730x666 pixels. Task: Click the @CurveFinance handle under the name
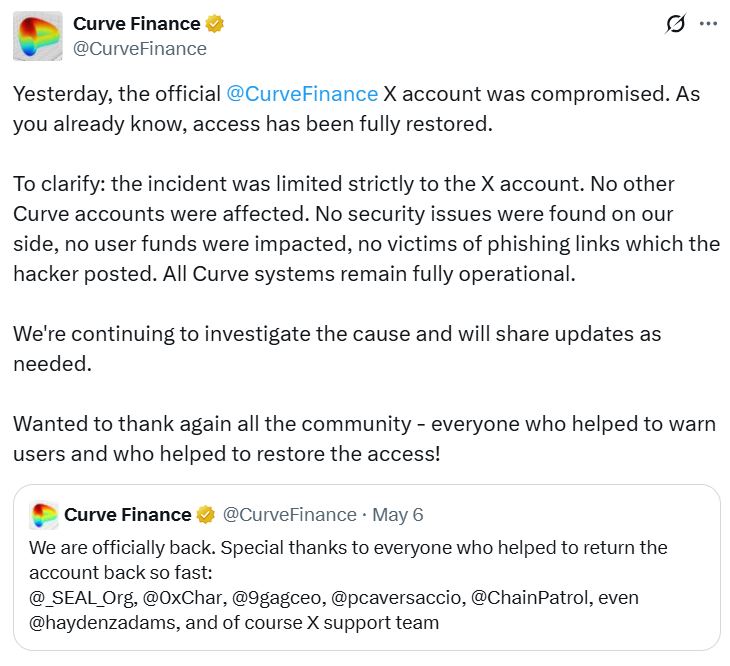click(x=139, y=48)
